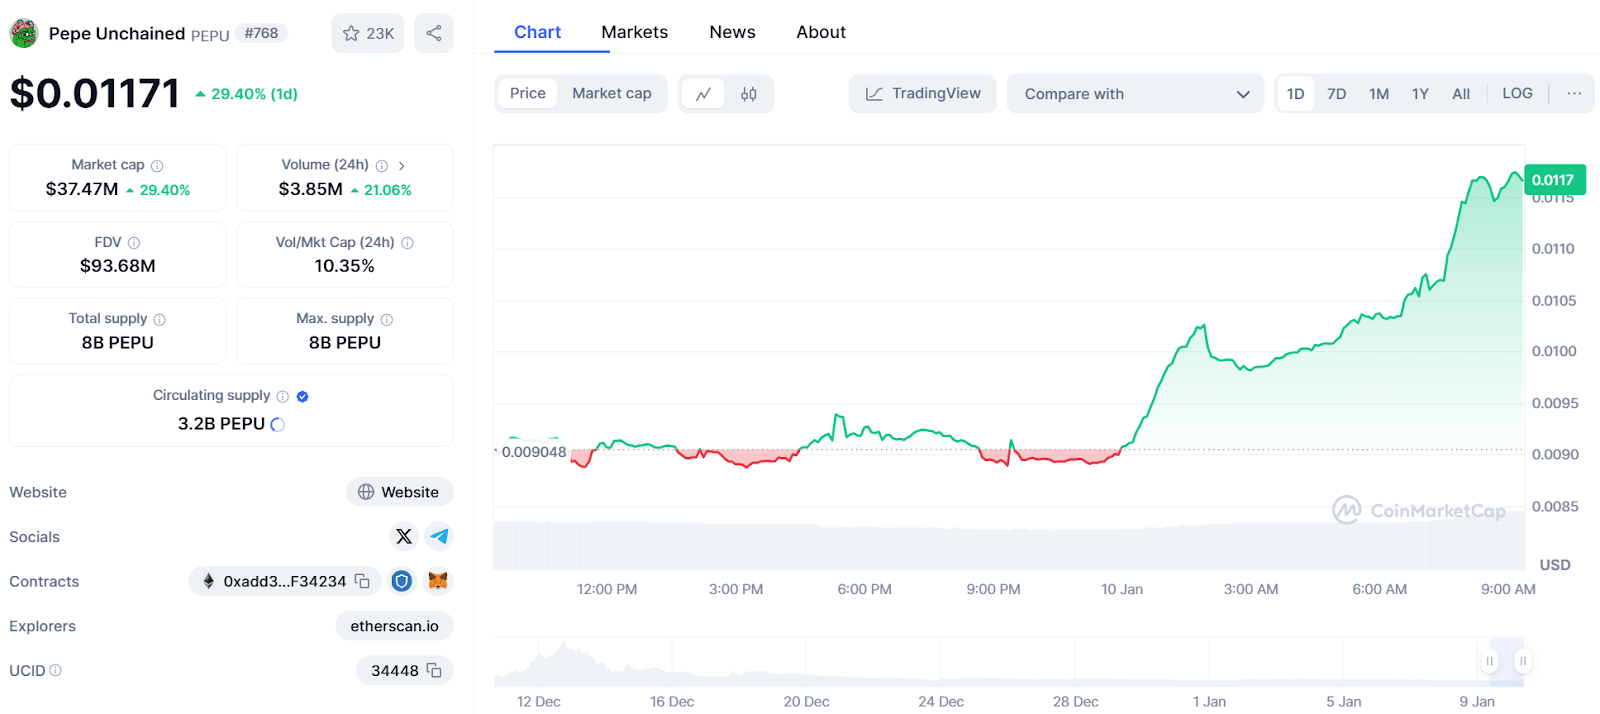
Task: Open the share icon button
Action: tap(434, 33)
